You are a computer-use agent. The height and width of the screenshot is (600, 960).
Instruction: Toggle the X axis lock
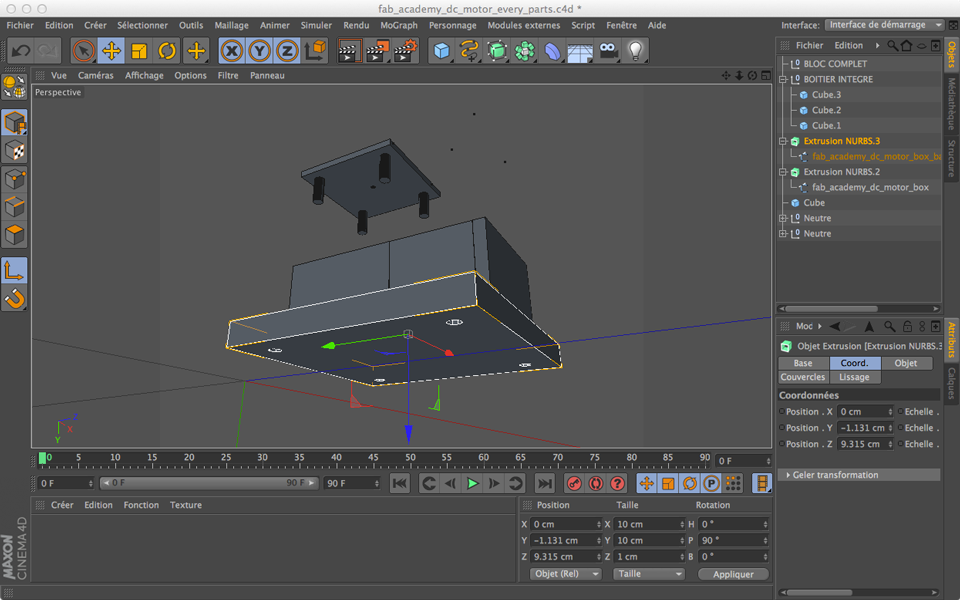232,50
